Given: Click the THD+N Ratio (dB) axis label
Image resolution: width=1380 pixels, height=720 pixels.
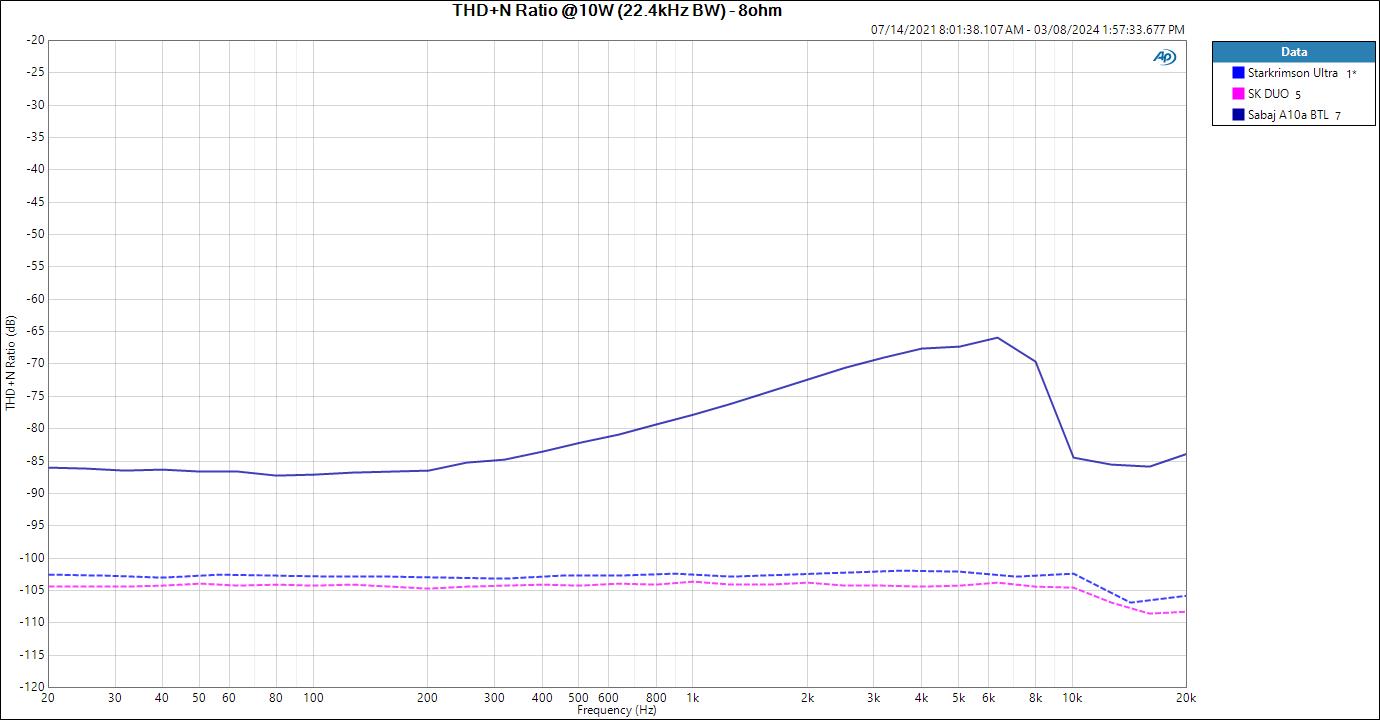Looking at the screenshot, I should [x=11, y=363].
